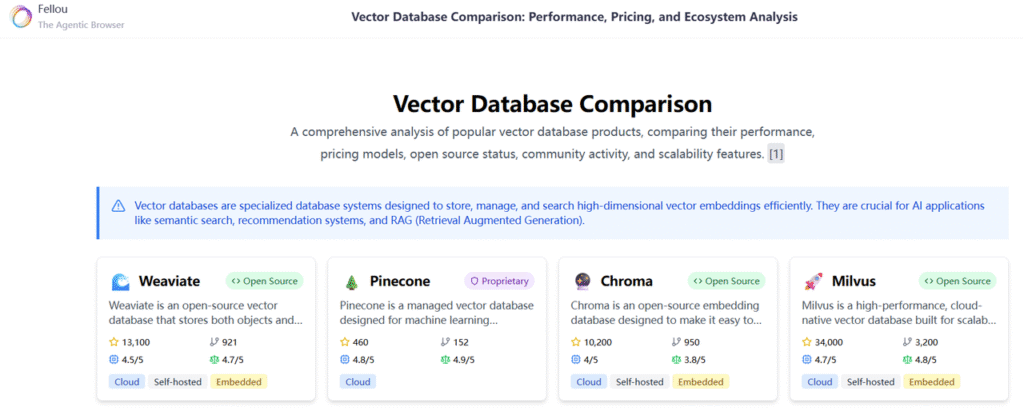Click the Pinecone tree logo icon
This screenshot has width=1024, height=419.
351,281
